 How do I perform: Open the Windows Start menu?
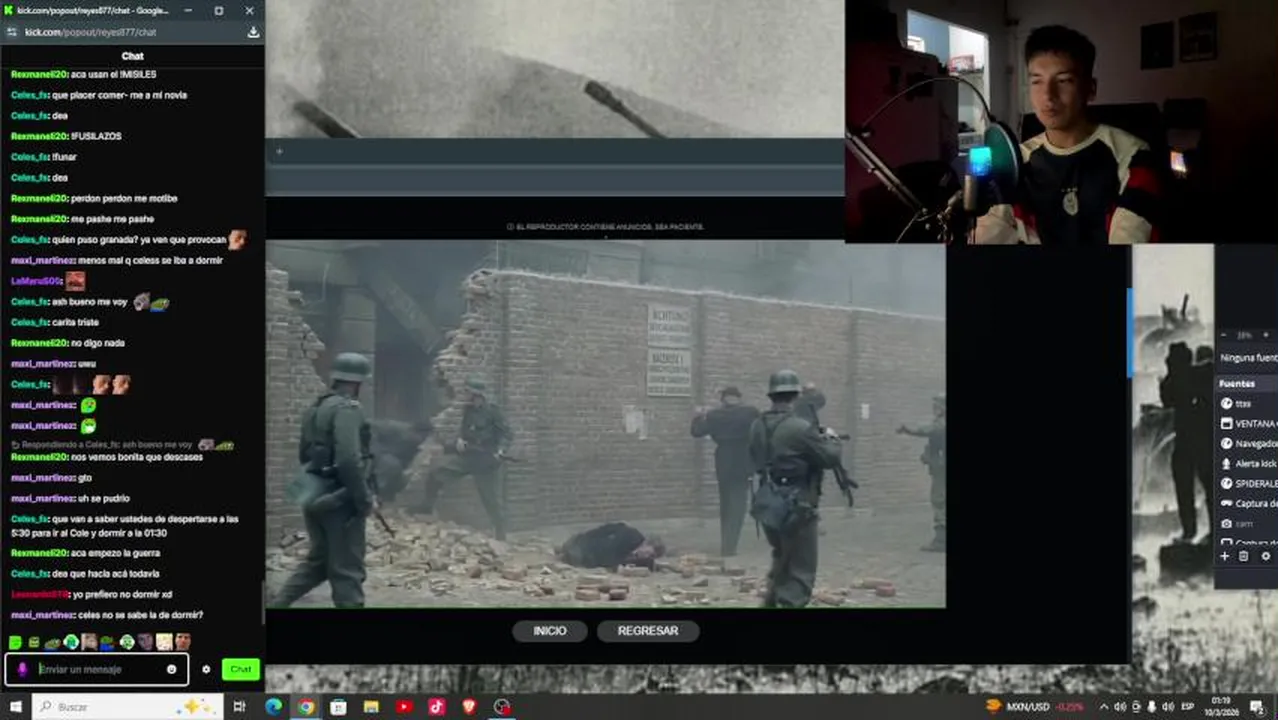[x=15, y=707]
